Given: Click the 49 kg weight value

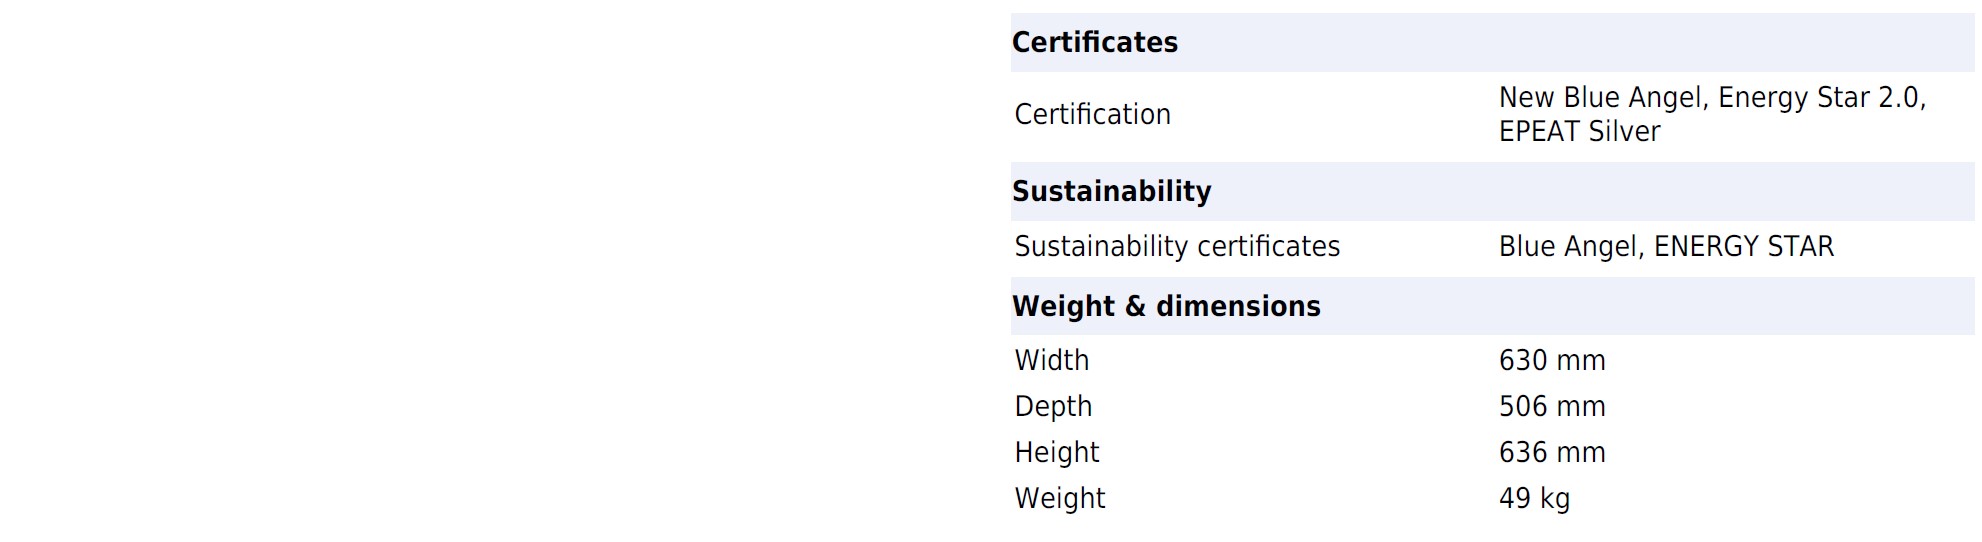Looking at the screenshot, I should click(1533, 498).
